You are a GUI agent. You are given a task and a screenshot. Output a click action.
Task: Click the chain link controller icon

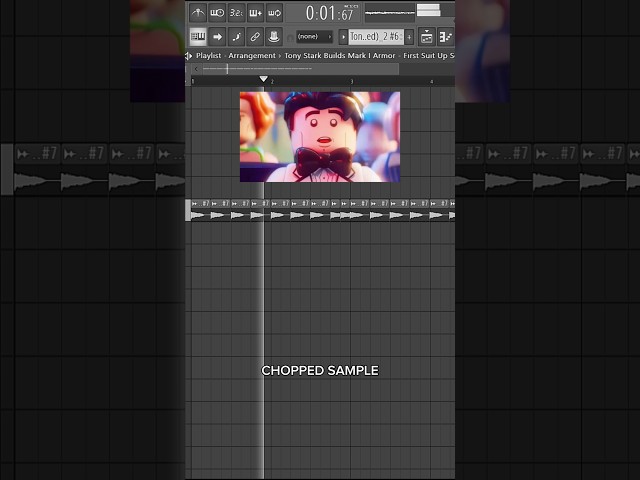pyautogui.click(x=255, y=37)
